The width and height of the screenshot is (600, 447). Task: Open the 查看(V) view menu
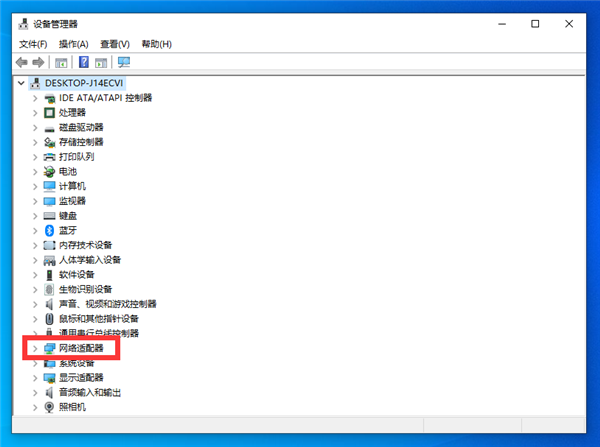point(114,44)
